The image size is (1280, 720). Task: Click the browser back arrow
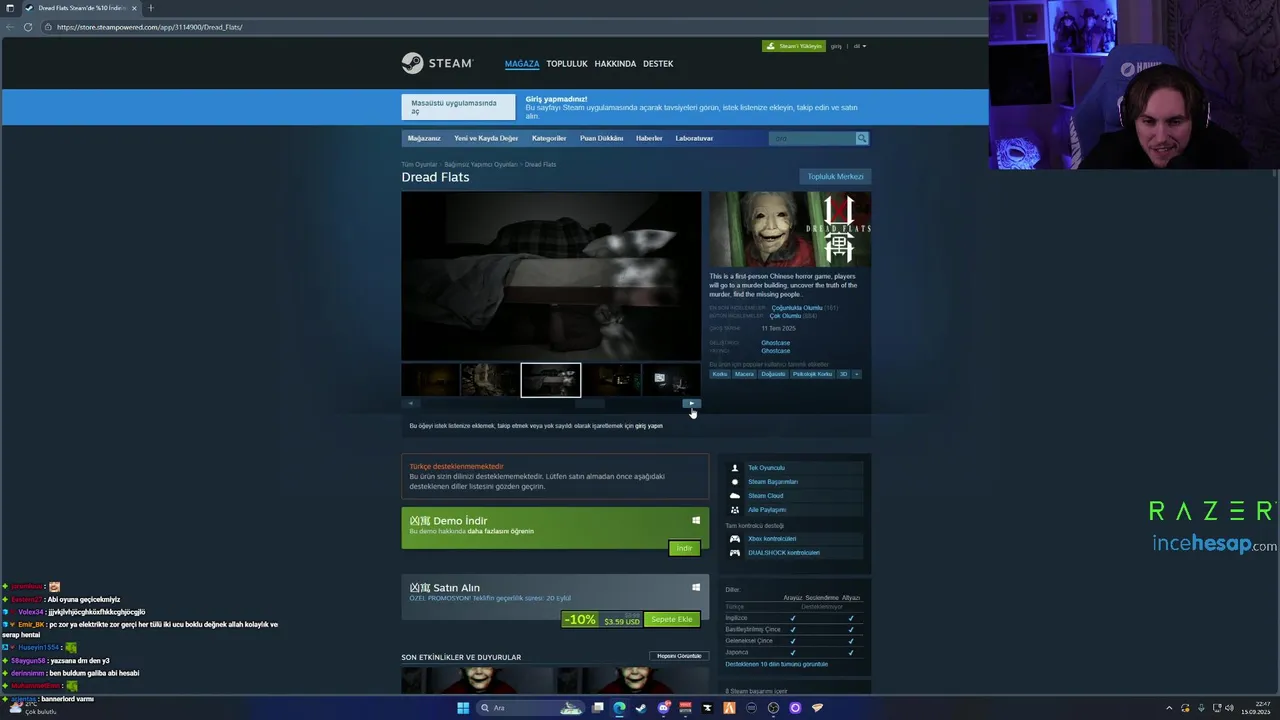click(11, 27)
